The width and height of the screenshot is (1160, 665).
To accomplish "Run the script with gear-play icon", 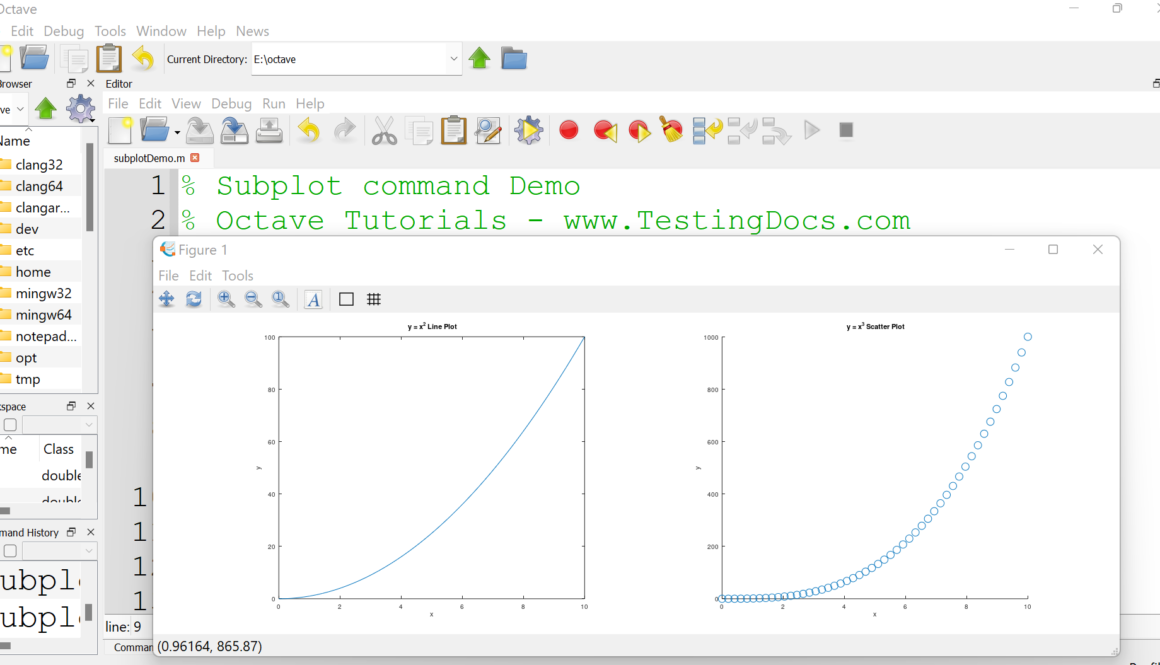I will (x=528, y=130).
